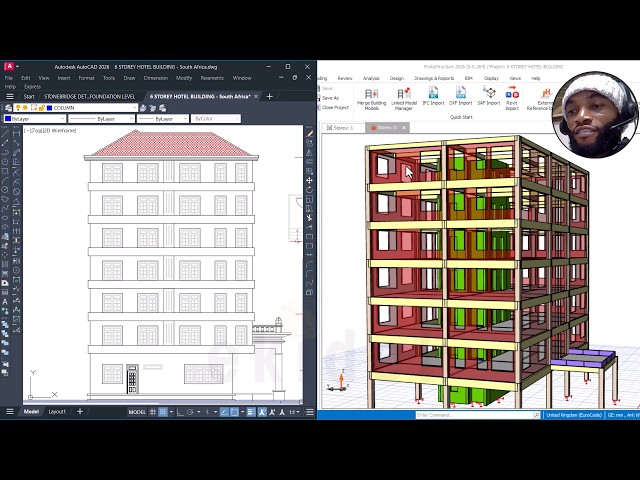Open the object snap settings arrow
The height and width of the screenshot is (480, 640).
242,412
